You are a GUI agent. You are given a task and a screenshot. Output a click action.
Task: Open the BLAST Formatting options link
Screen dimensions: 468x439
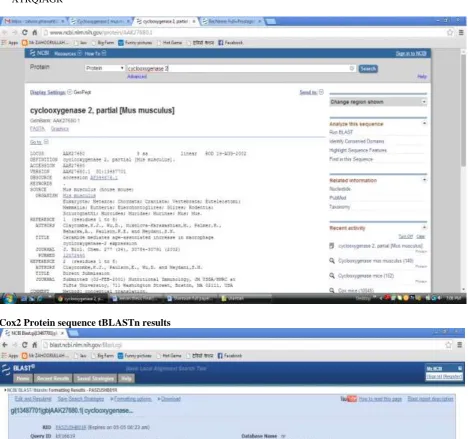(x=132, y=399)
